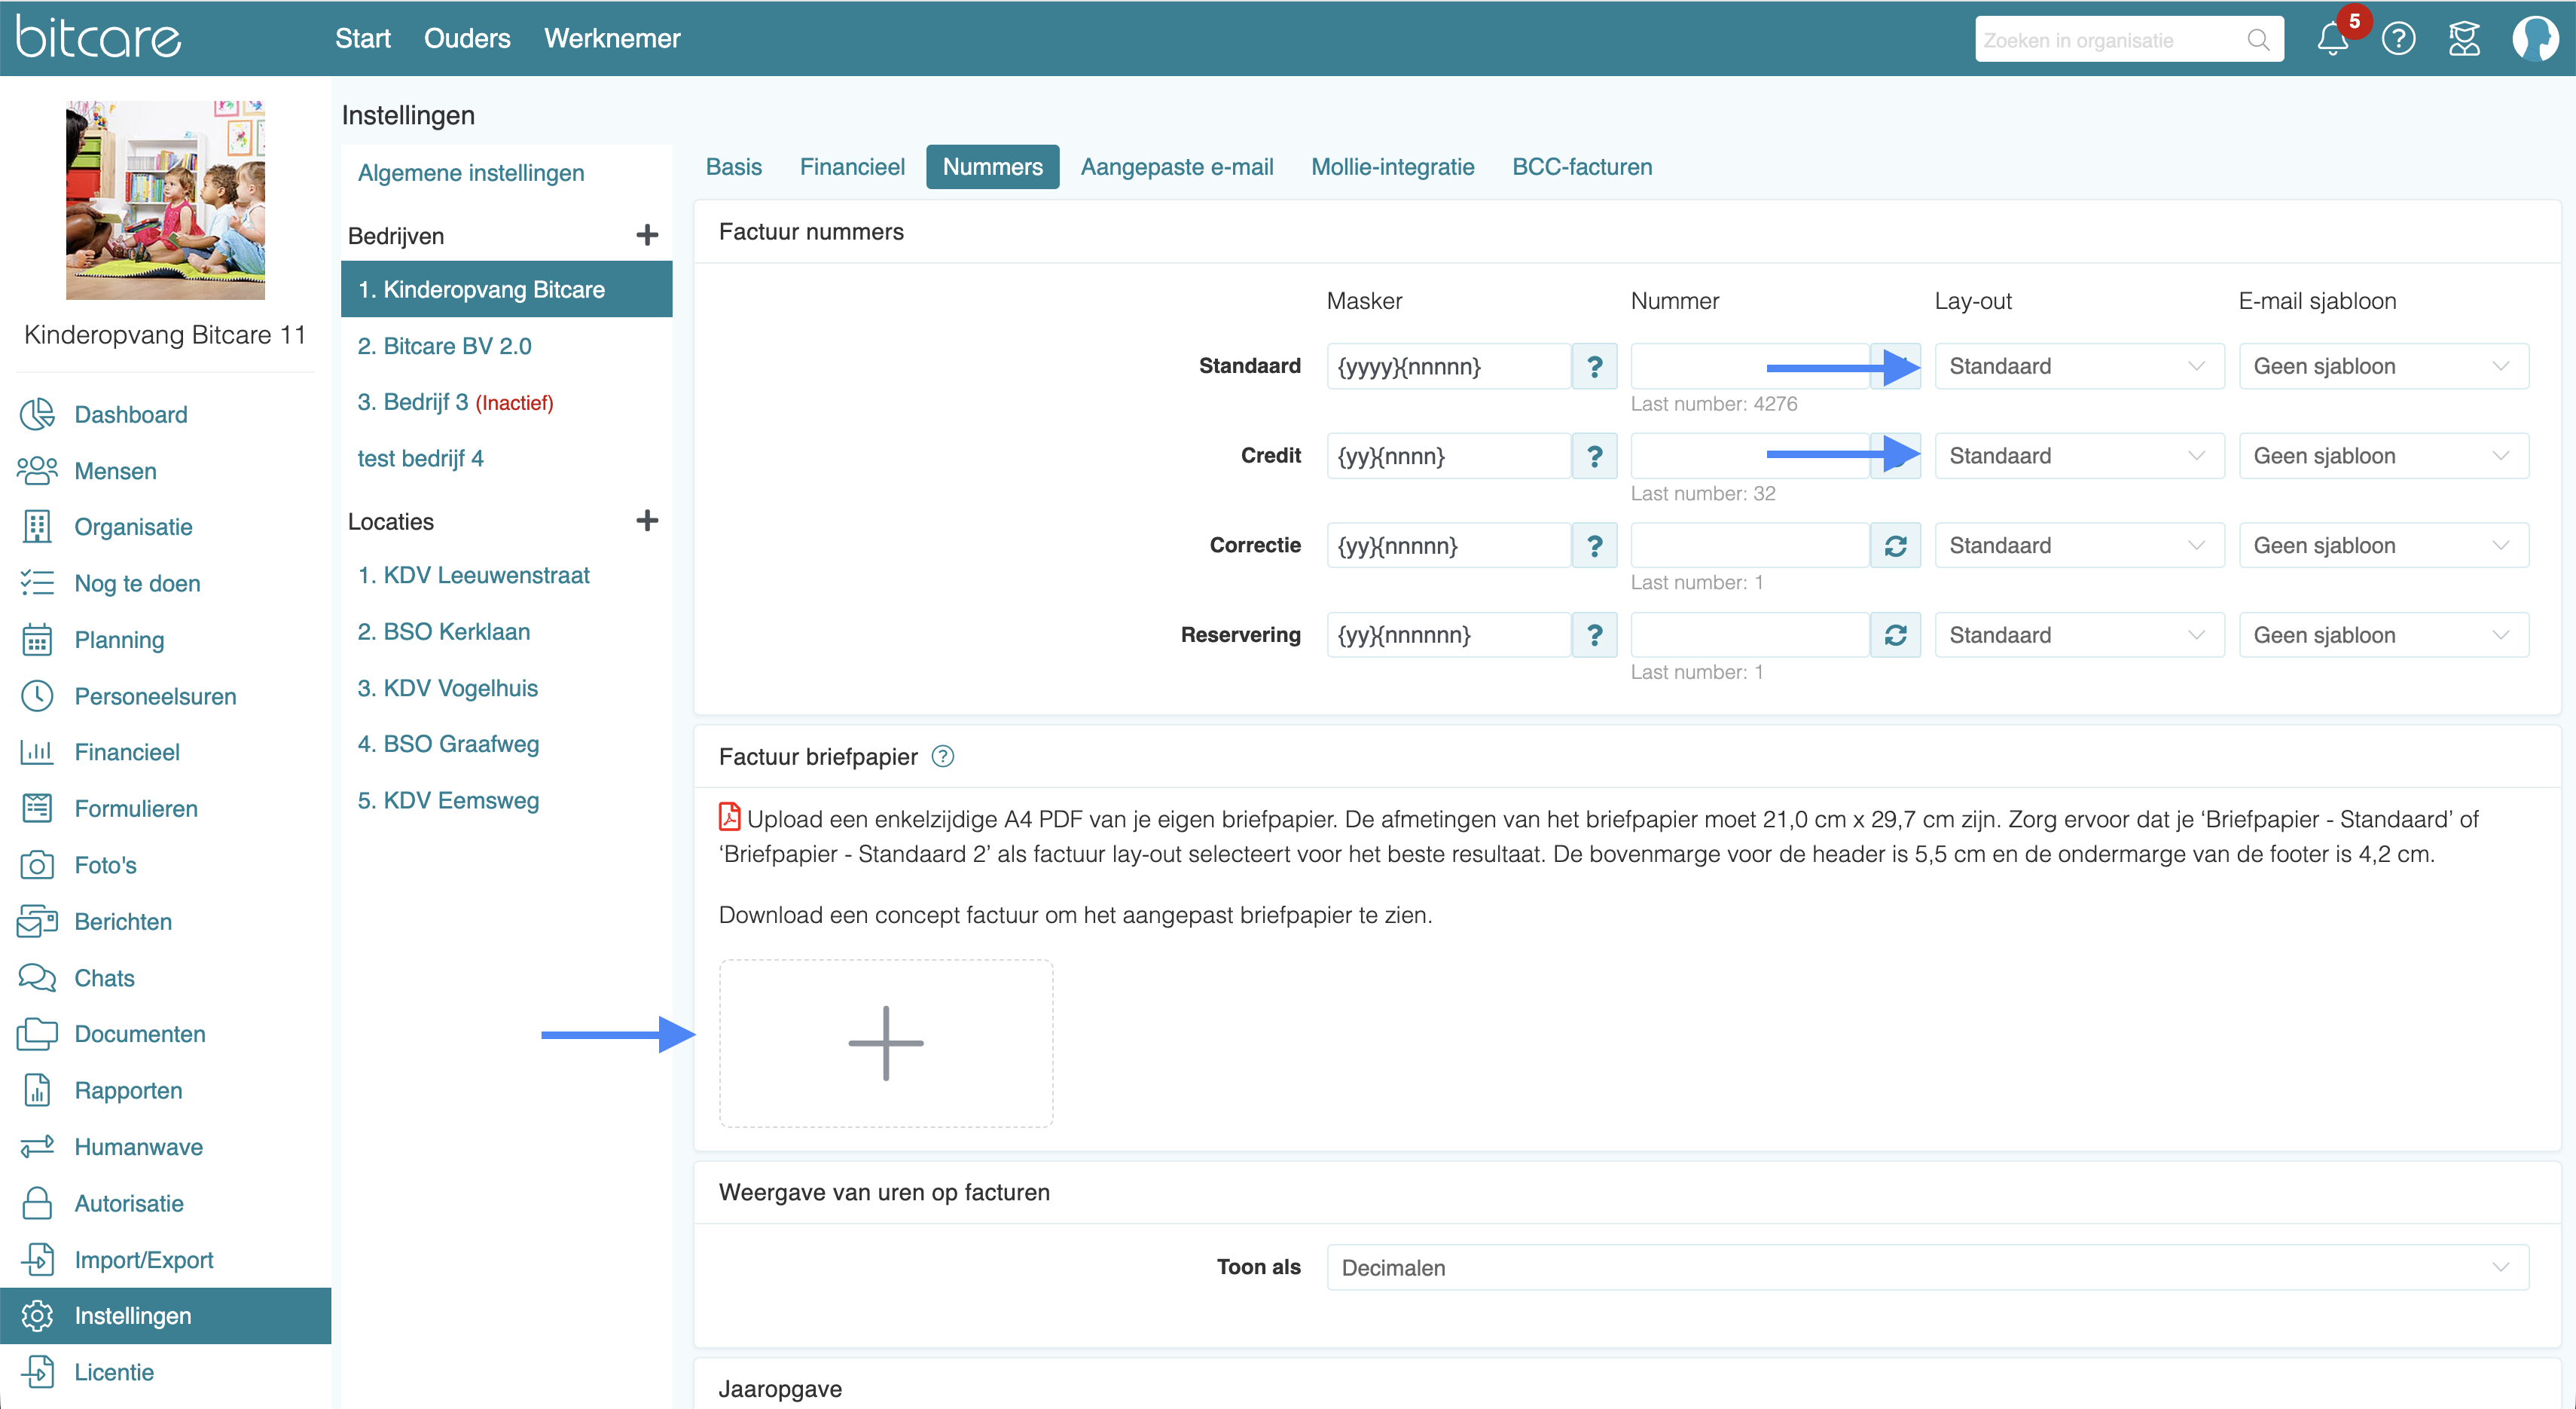
Task: Switch to the Financieel tab
Action: [852, 166]
